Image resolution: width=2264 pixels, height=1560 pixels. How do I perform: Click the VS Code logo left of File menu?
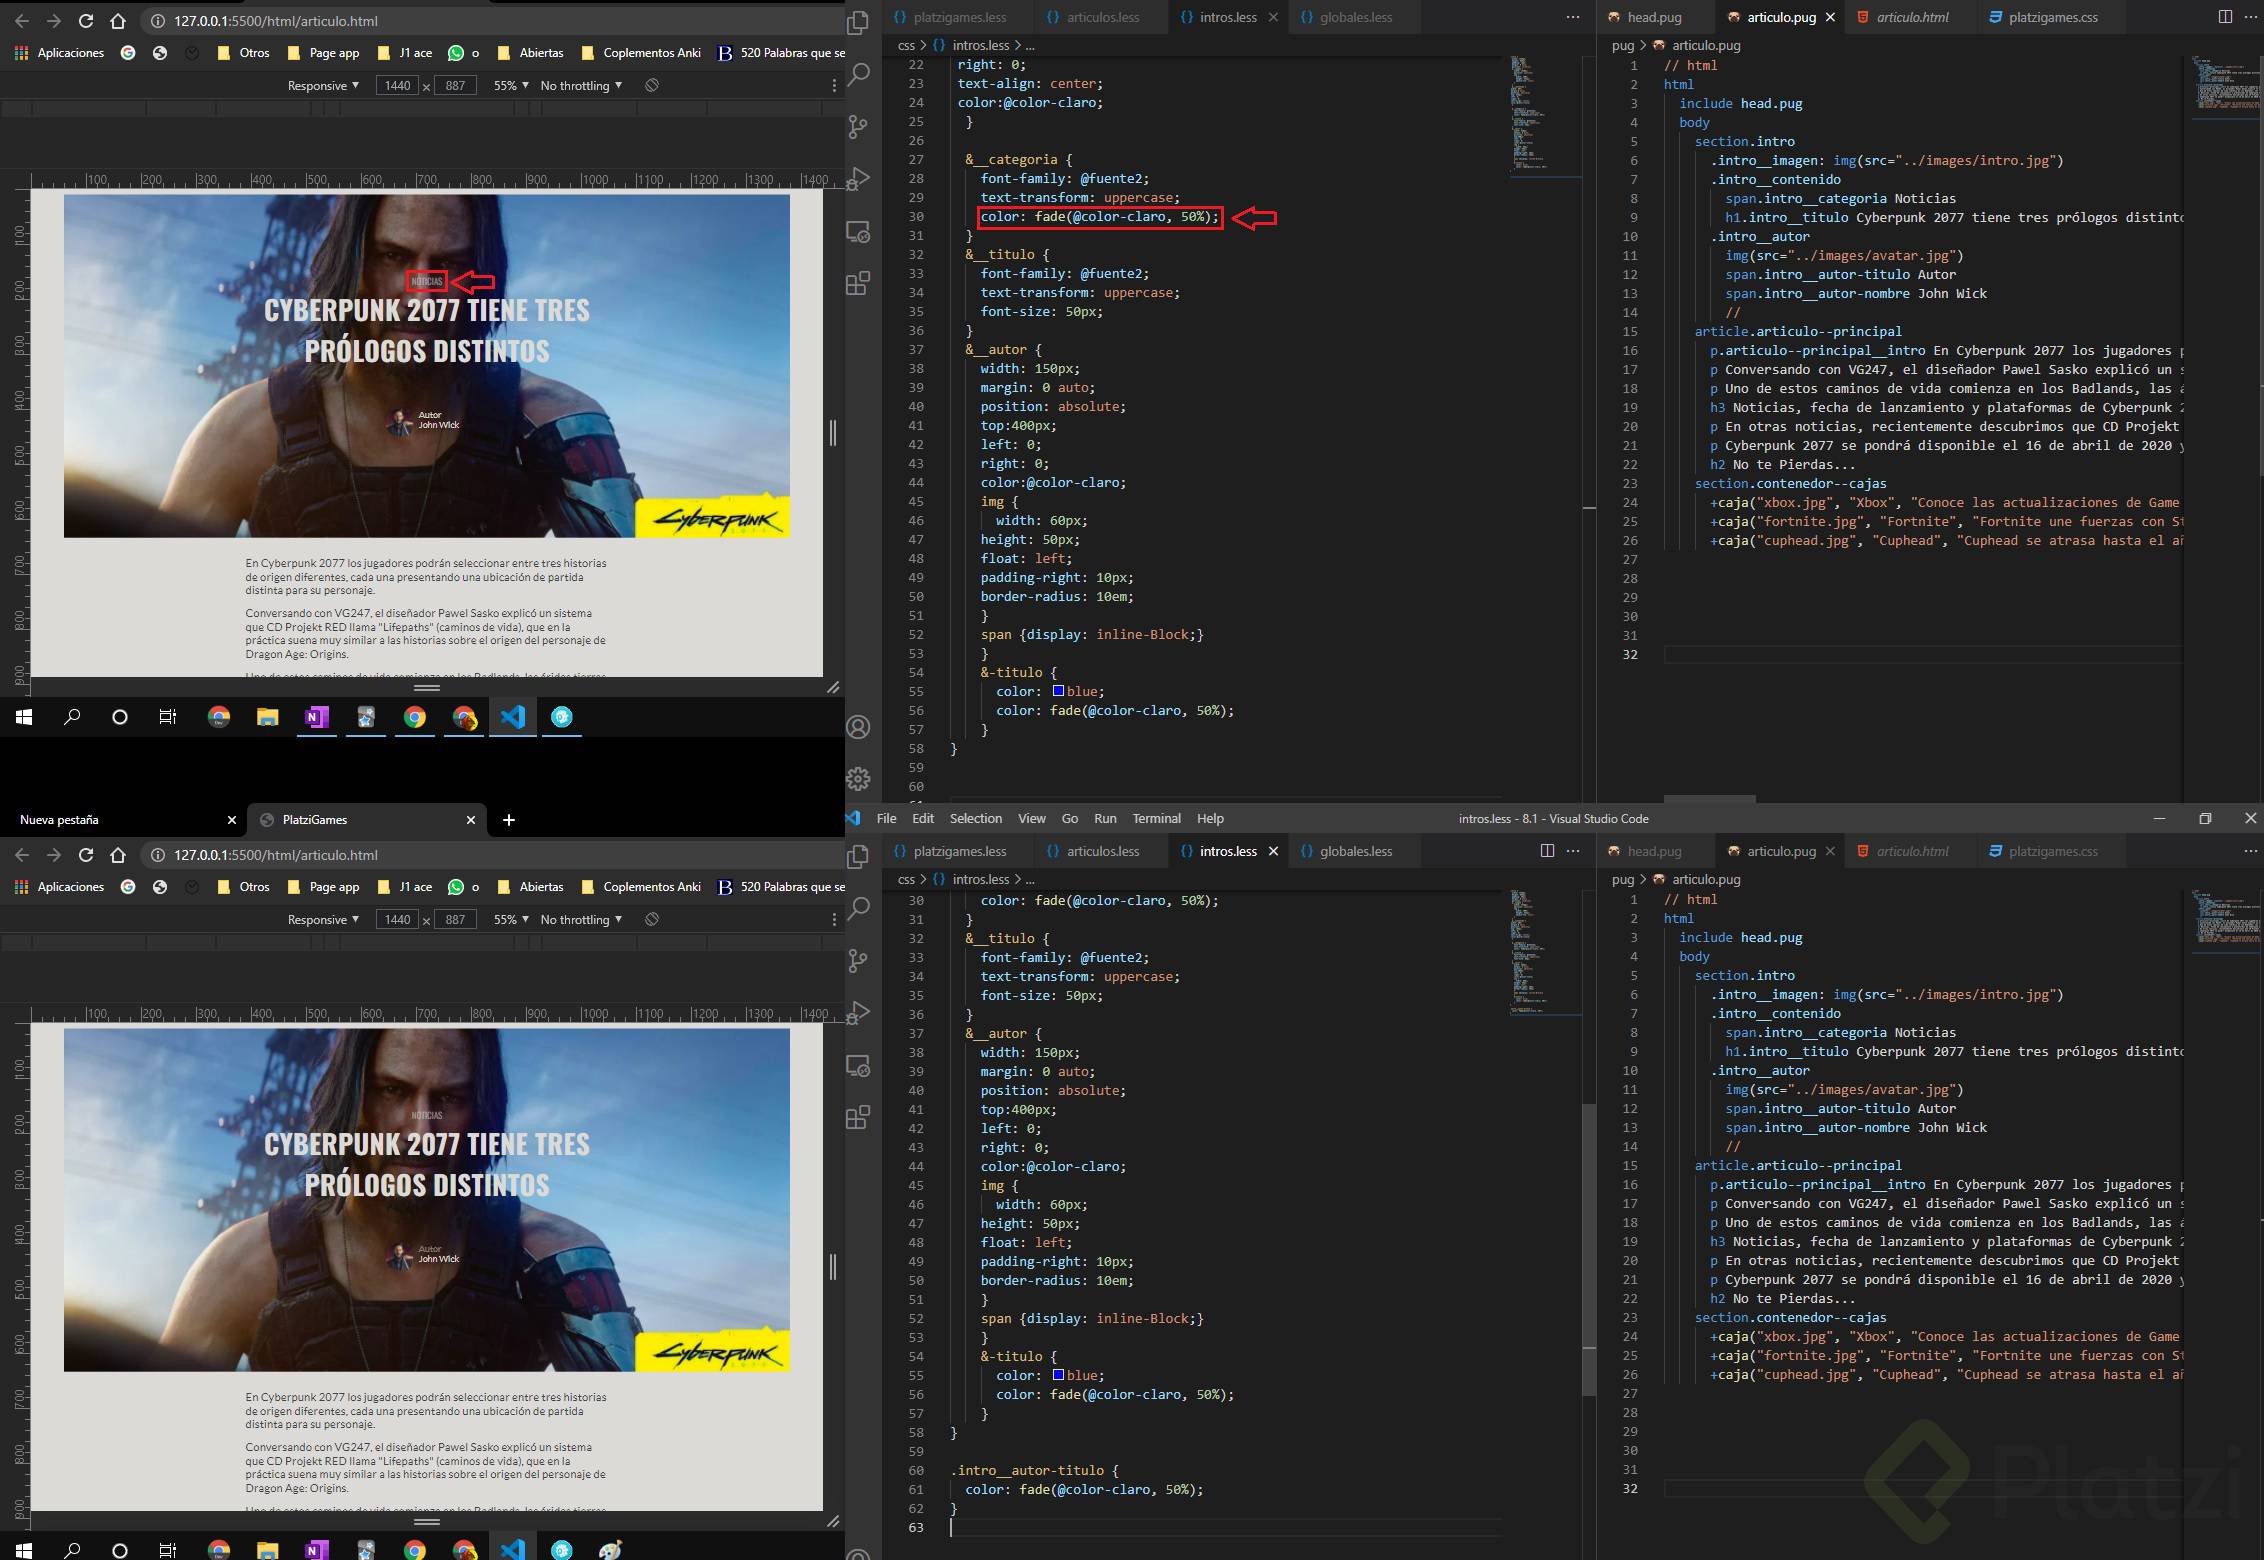coord(853,818)
